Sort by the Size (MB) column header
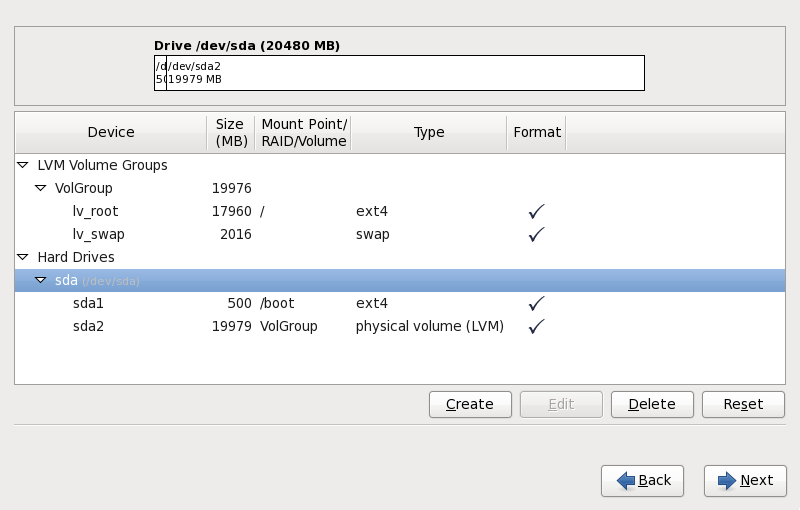The image size is (800, 510). 230,132
